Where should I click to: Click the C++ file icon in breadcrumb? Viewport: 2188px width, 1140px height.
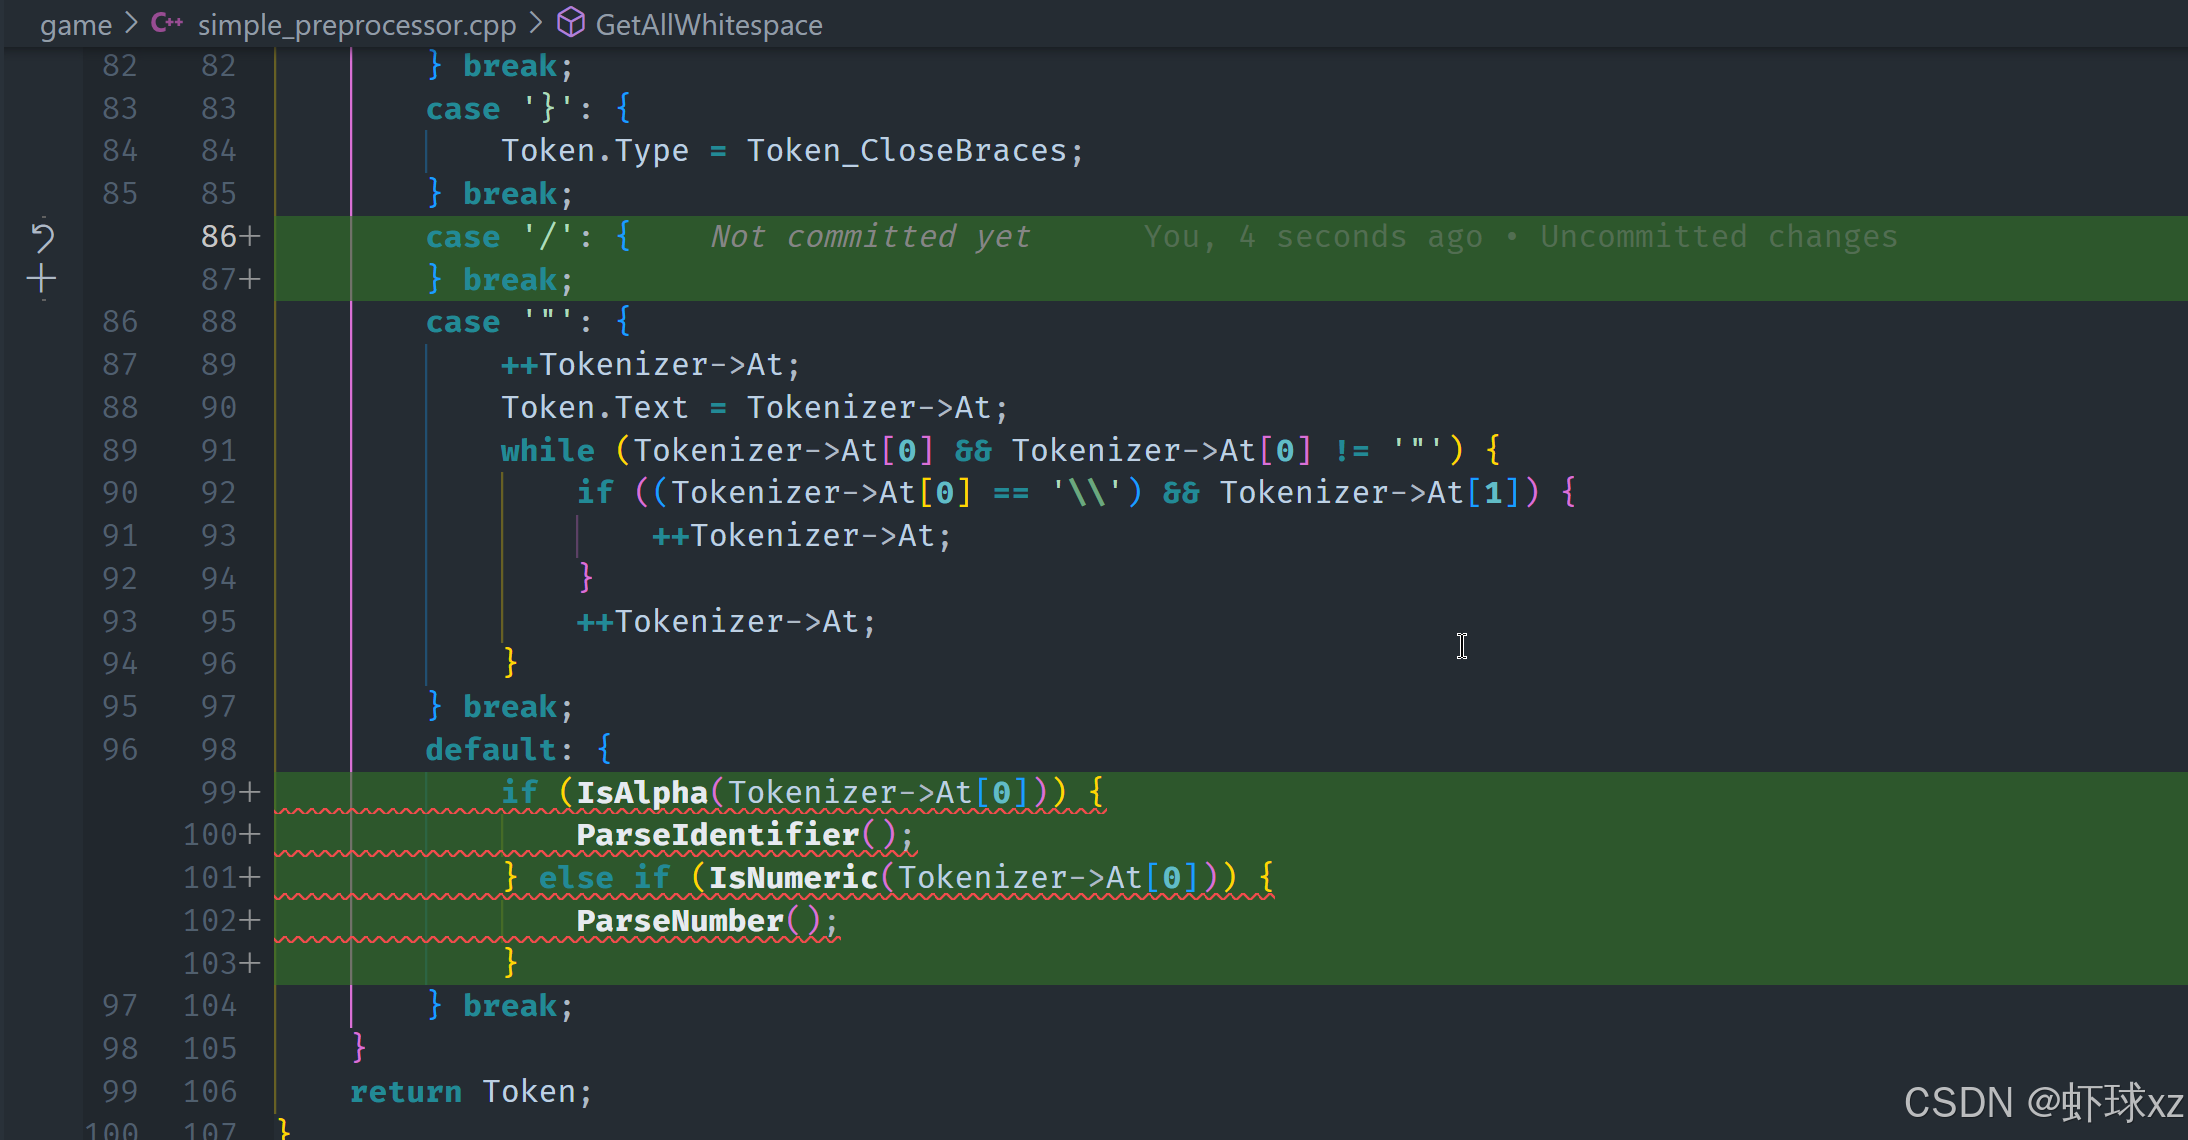pyautogui.click(x=166, y=23)
